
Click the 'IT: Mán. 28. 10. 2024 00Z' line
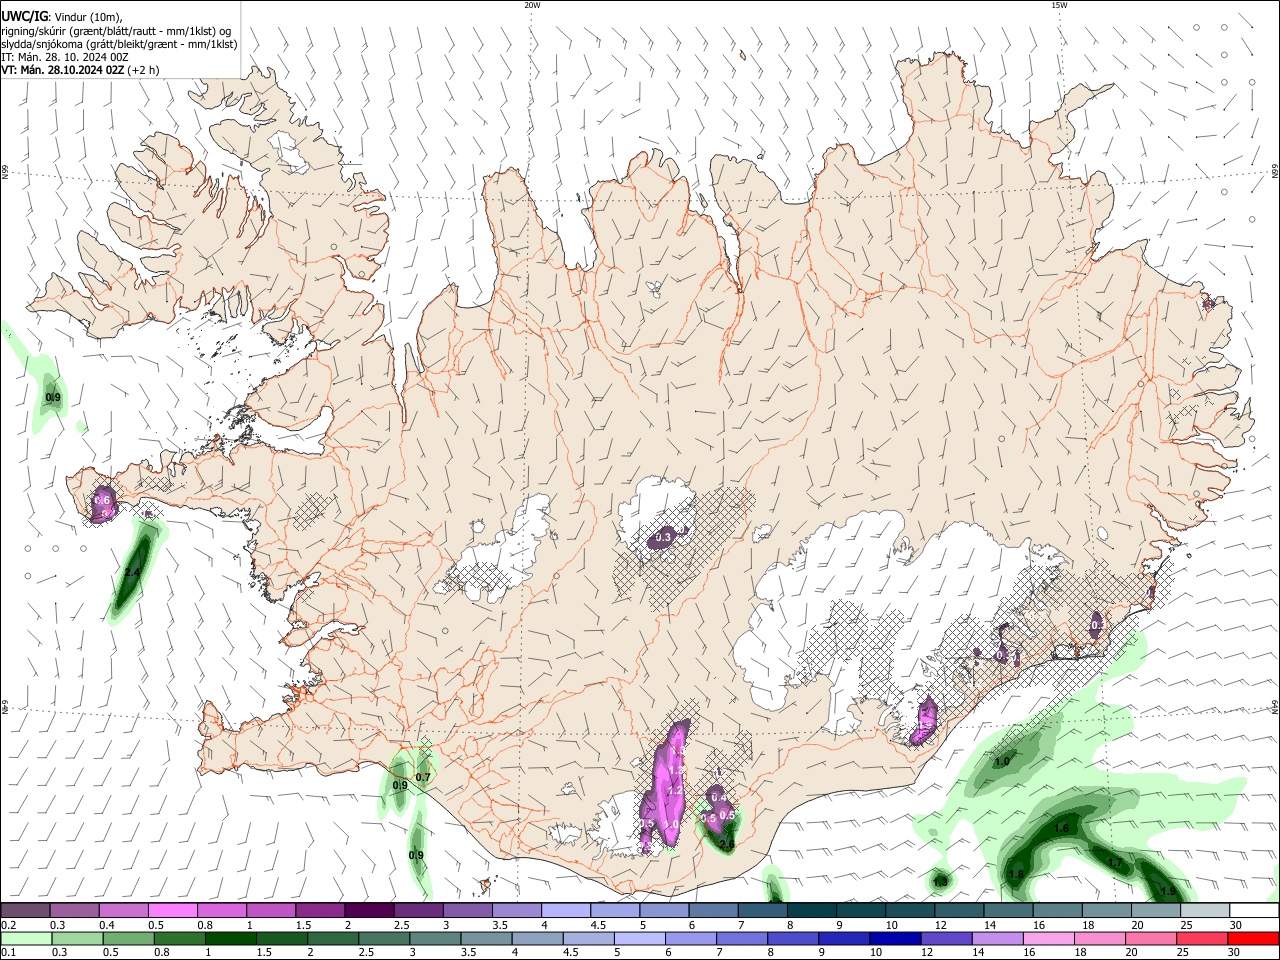pyautogui.click(x=64, y=57)
